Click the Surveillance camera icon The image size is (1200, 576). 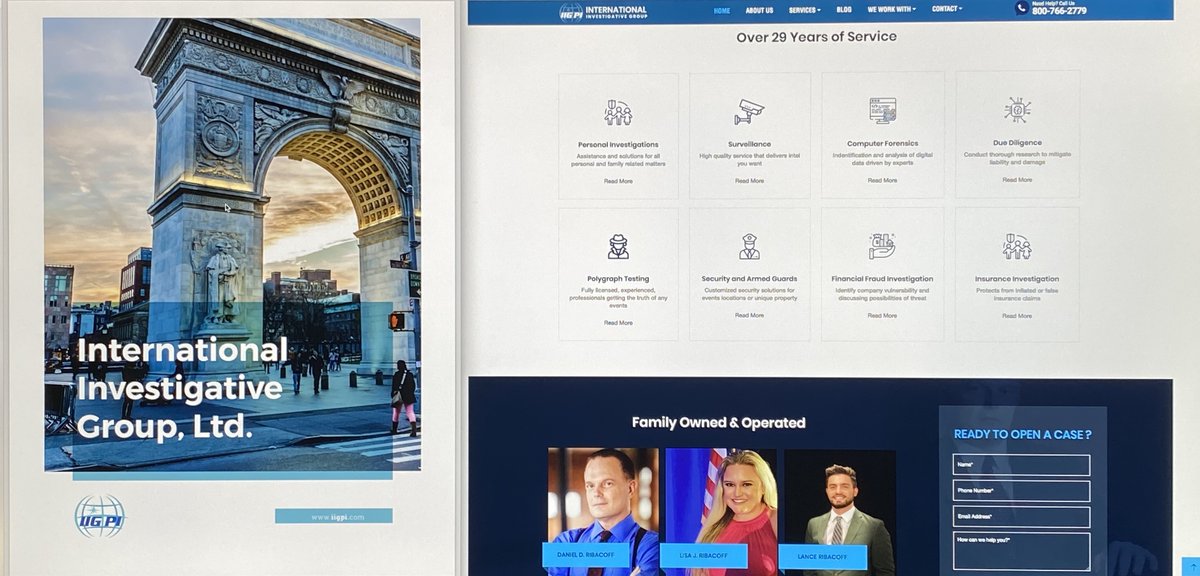[749, 112]
